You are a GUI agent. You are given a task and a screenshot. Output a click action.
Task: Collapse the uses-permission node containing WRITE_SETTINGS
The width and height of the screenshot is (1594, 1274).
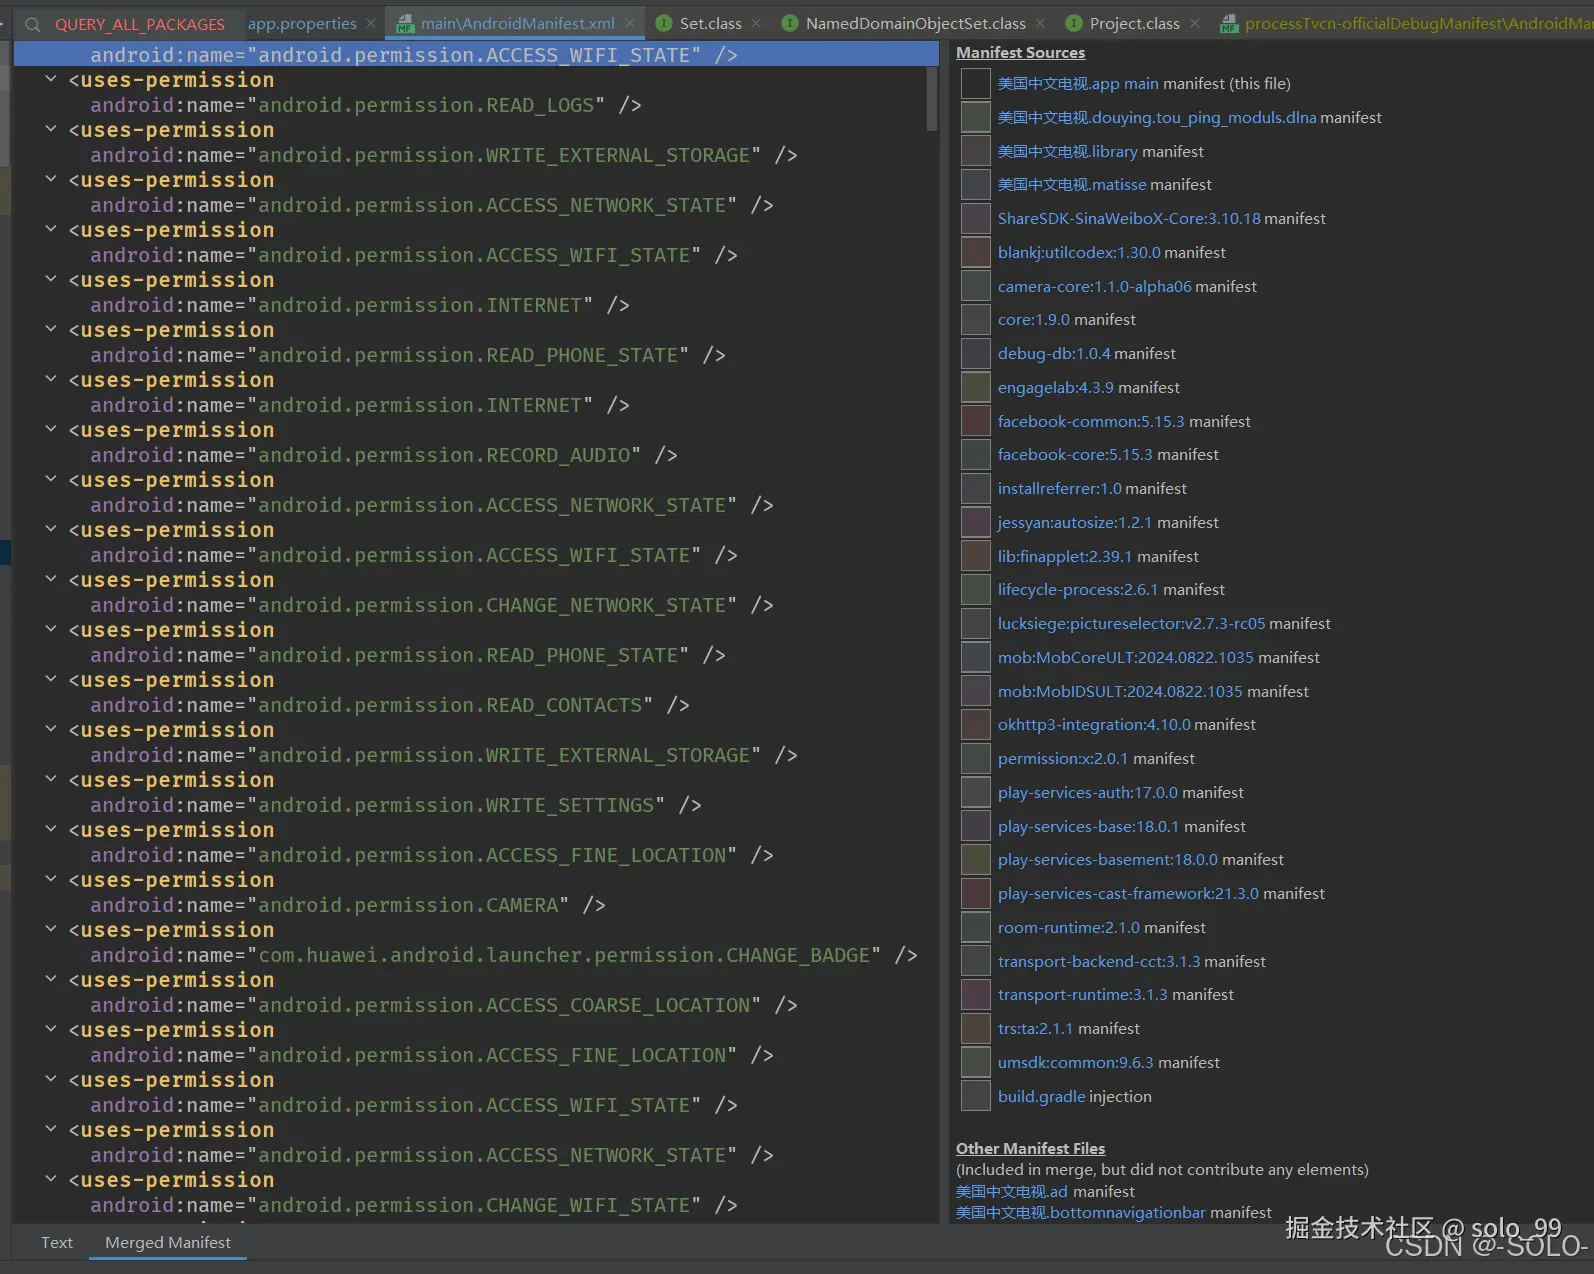tap(50, 778)
